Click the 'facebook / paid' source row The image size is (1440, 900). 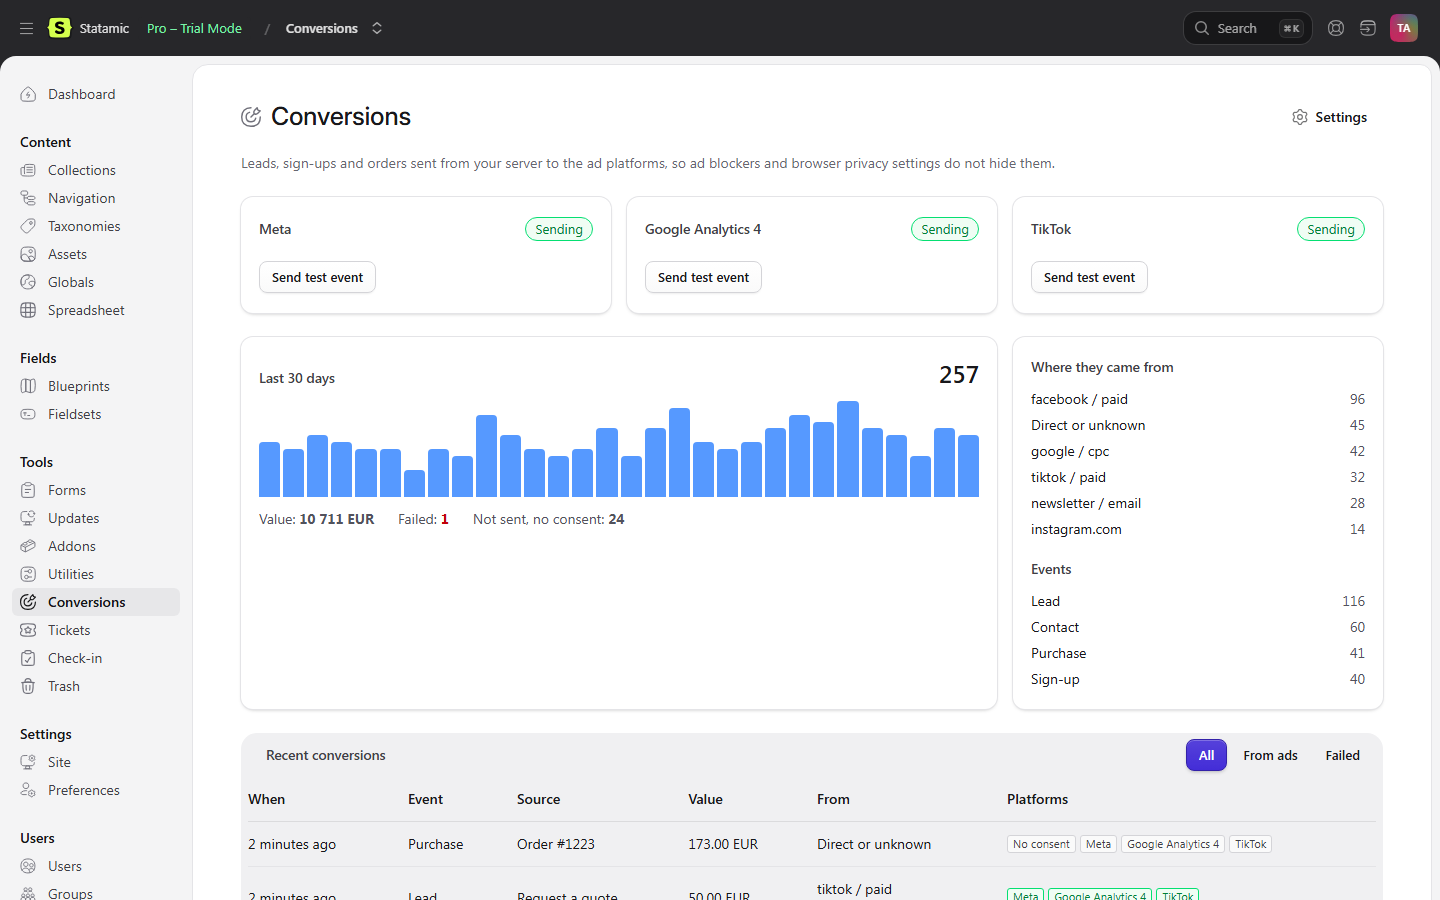click(x=1198, y=399)
